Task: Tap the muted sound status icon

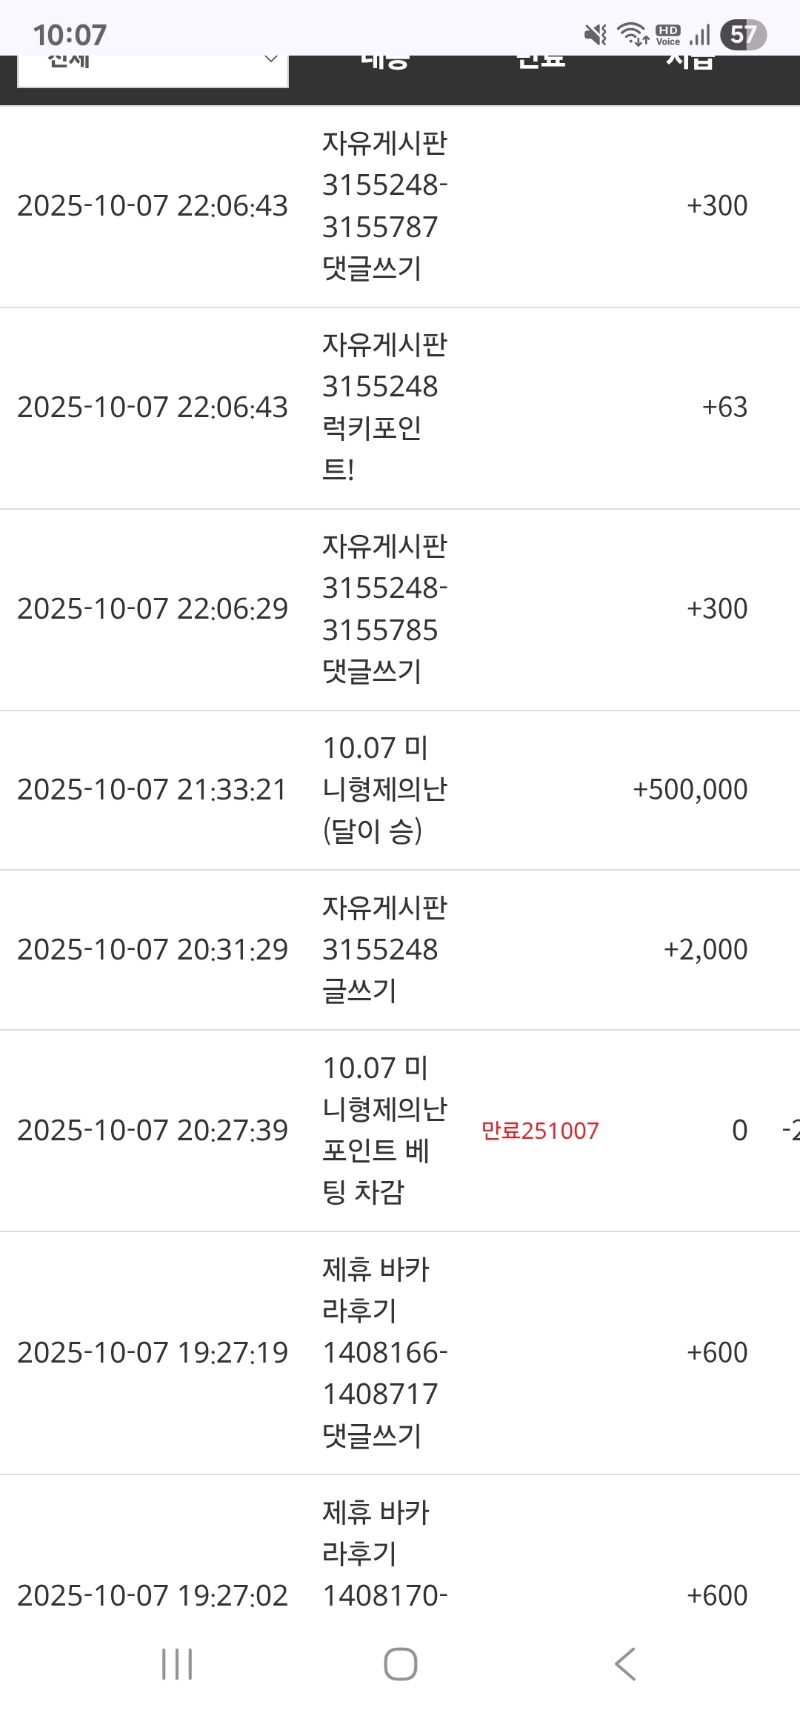Action: click(595, 35)
